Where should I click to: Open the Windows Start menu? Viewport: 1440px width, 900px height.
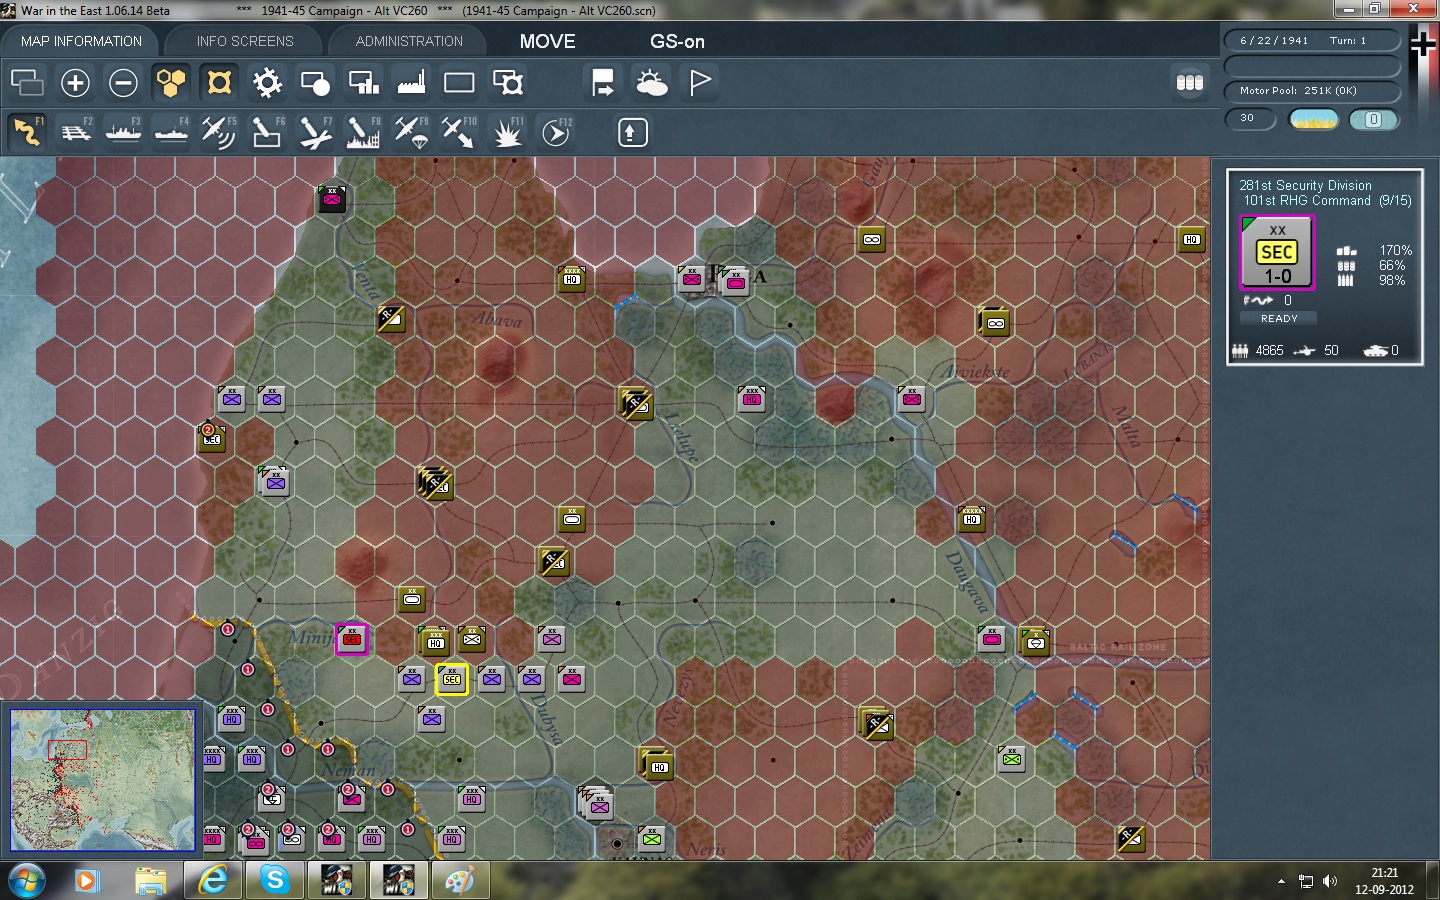click(x=27, y=881)
